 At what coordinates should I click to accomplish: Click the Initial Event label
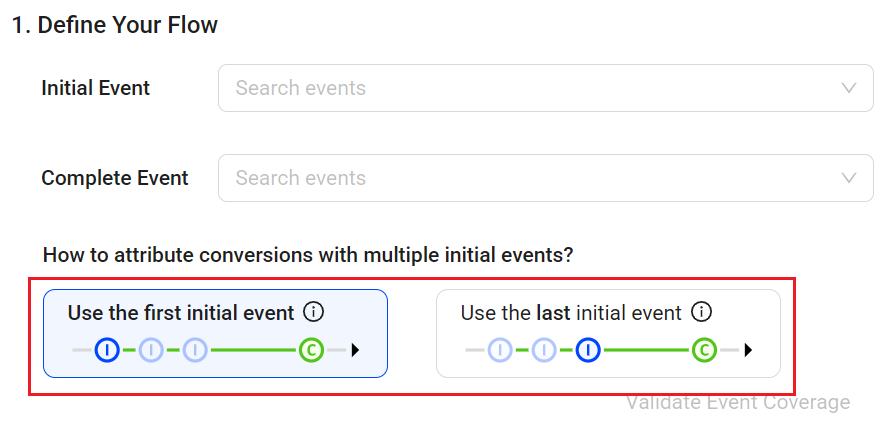[96, 88]
